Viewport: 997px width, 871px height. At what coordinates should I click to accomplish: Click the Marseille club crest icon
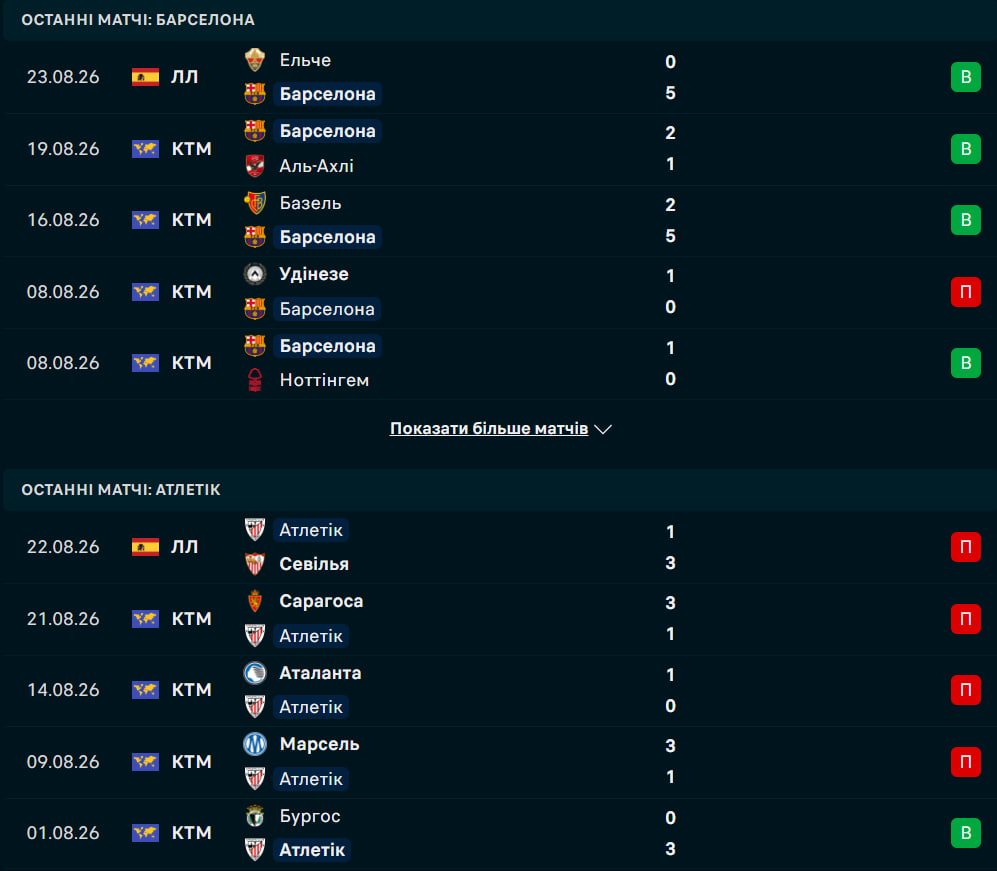(x=255, y=744)
